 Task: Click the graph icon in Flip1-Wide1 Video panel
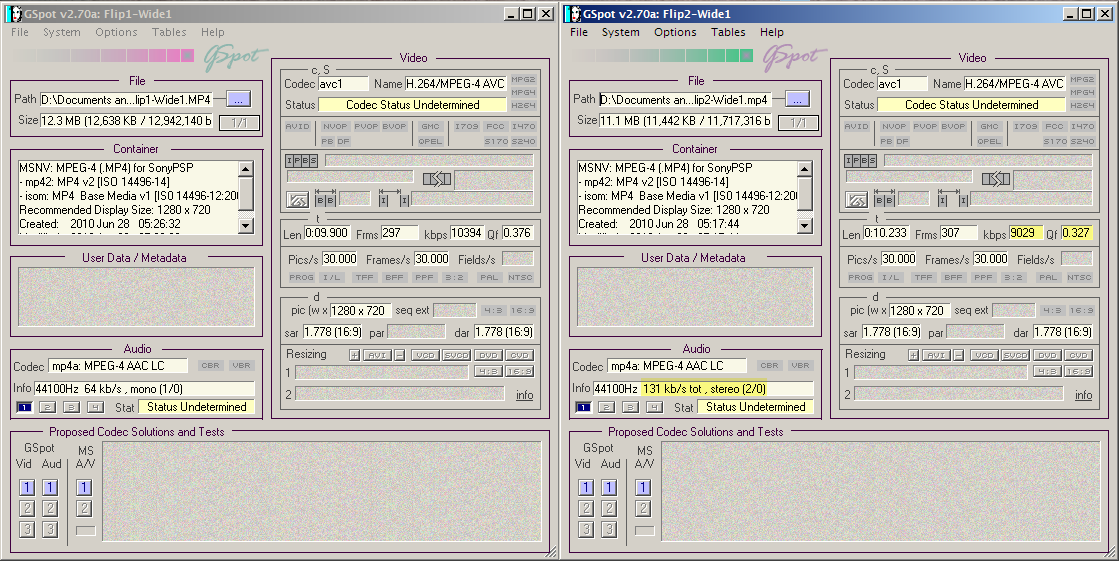pyautogui.click(x=298, y=200)
